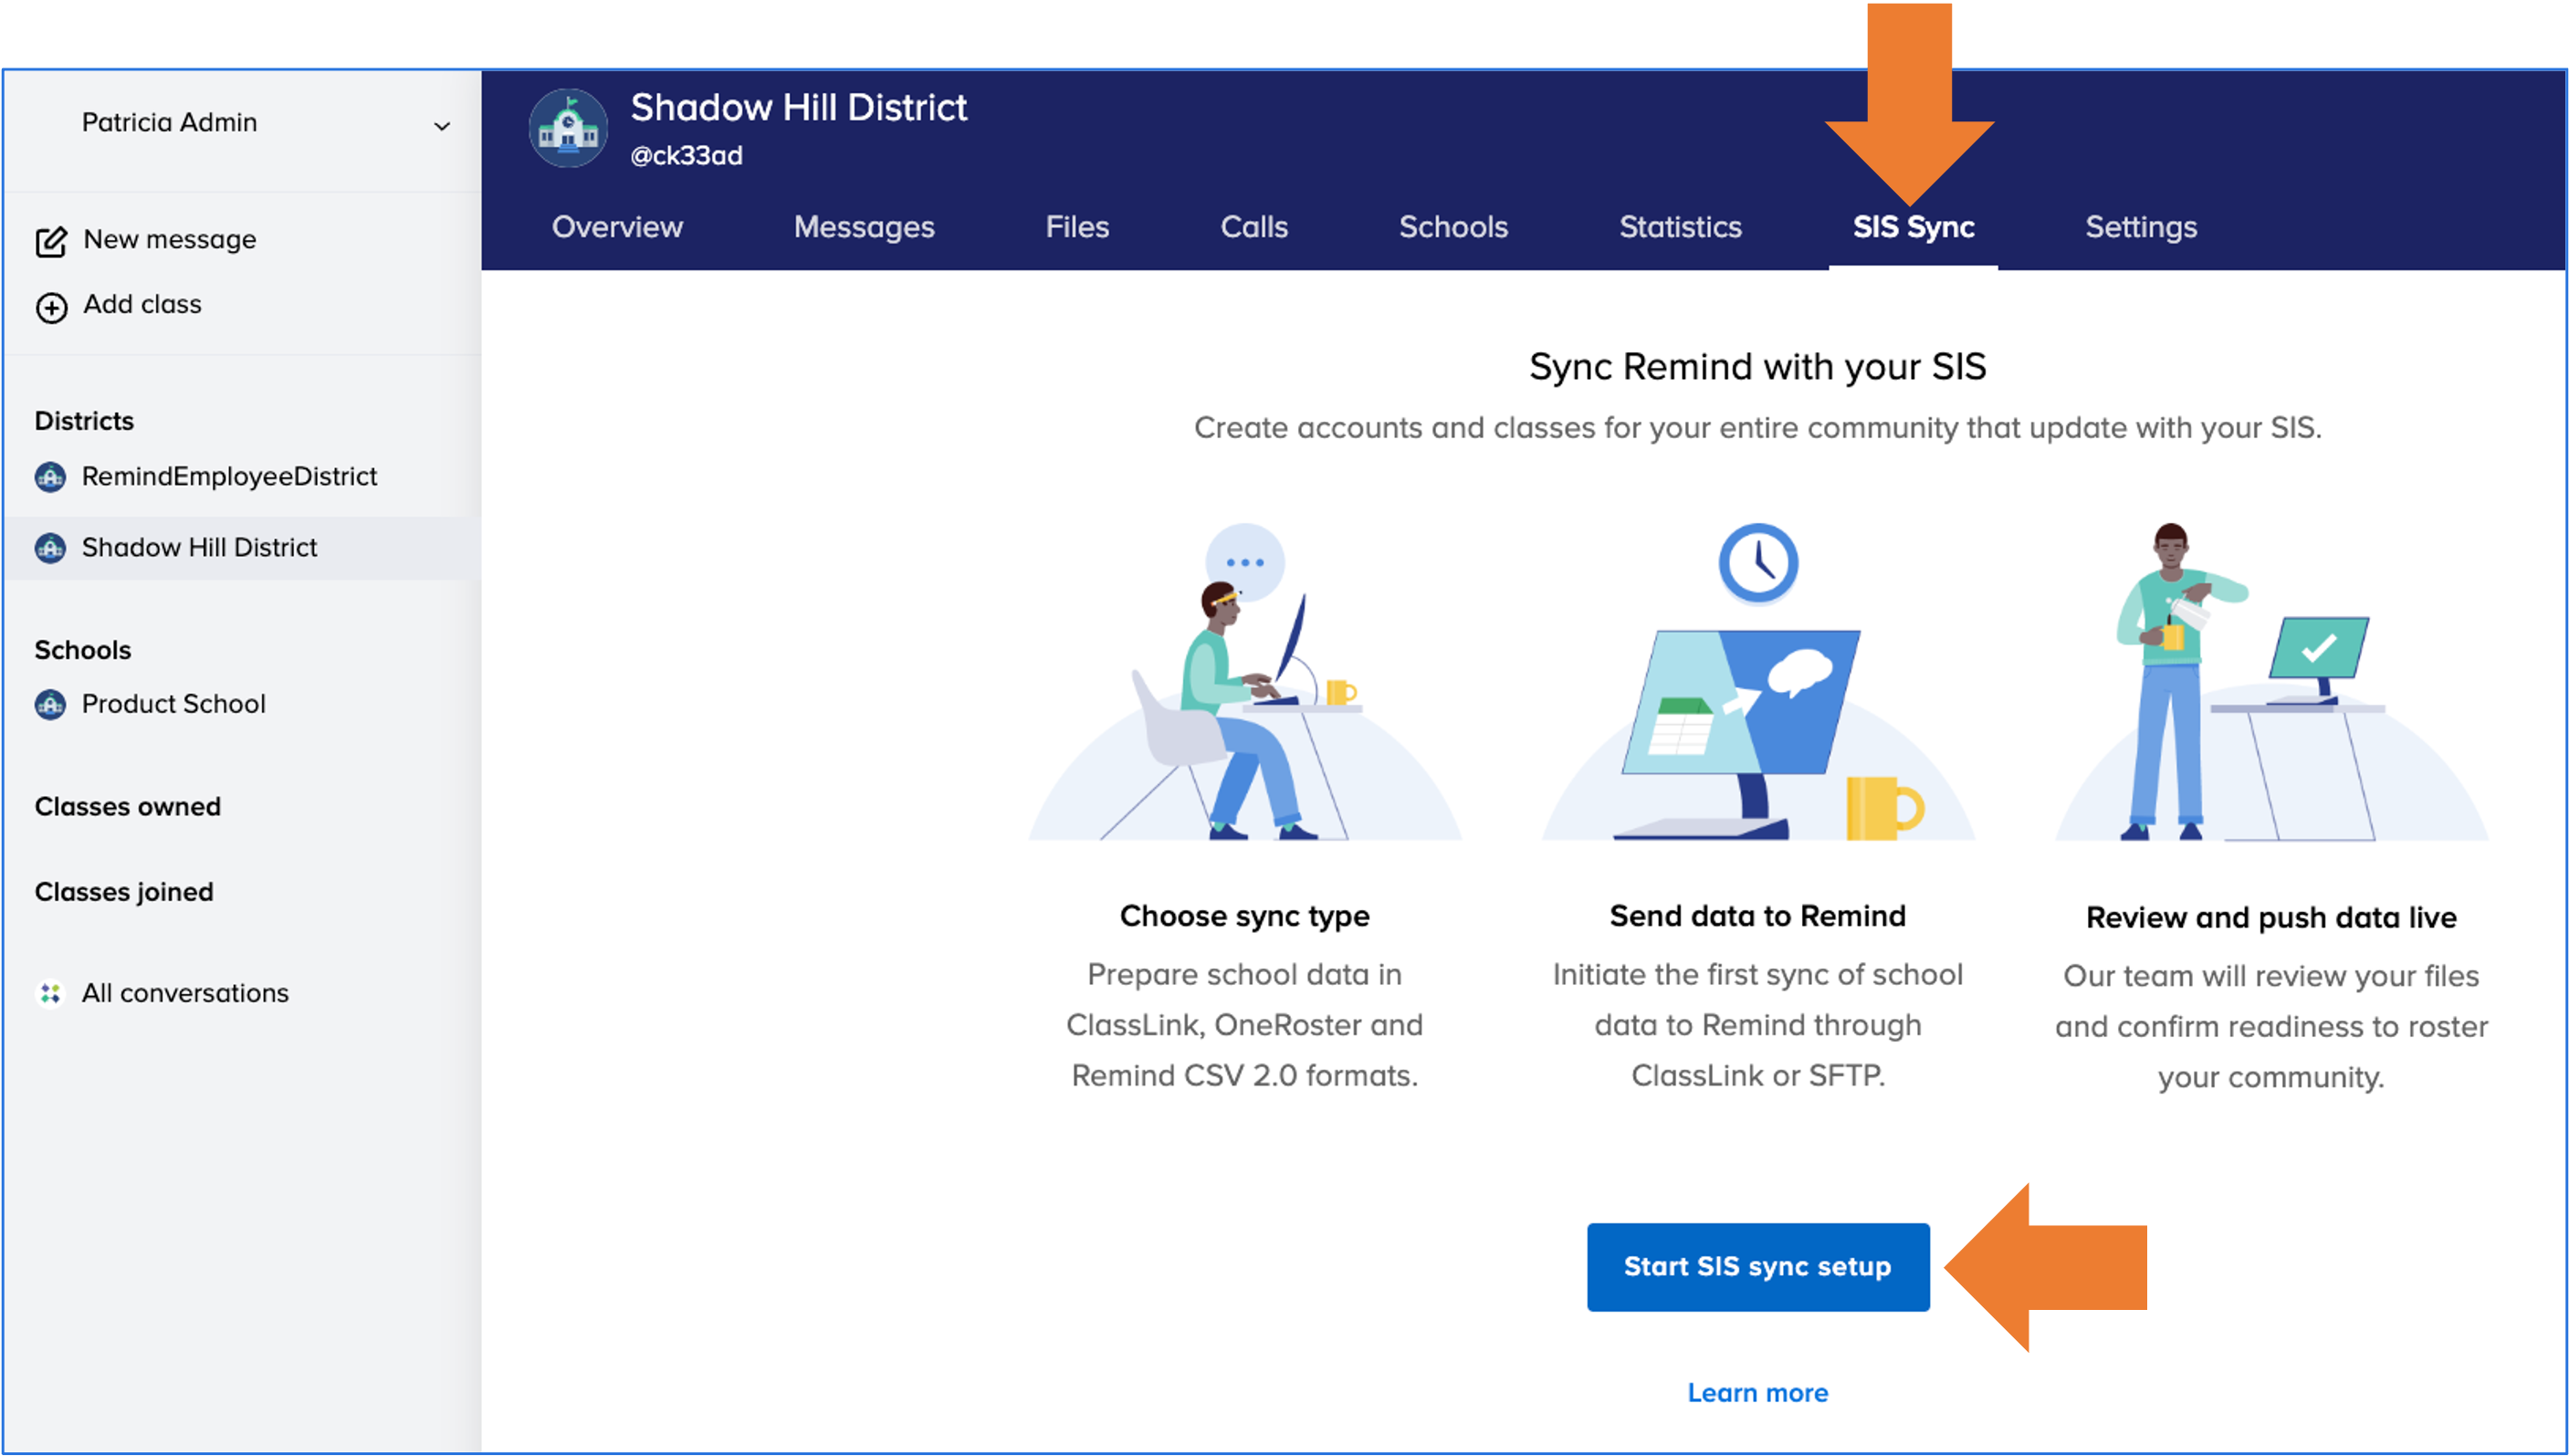Click the All conversations dots icon
The width and height of the screenshot is (2569, 1456).
[x=50, y=993]
